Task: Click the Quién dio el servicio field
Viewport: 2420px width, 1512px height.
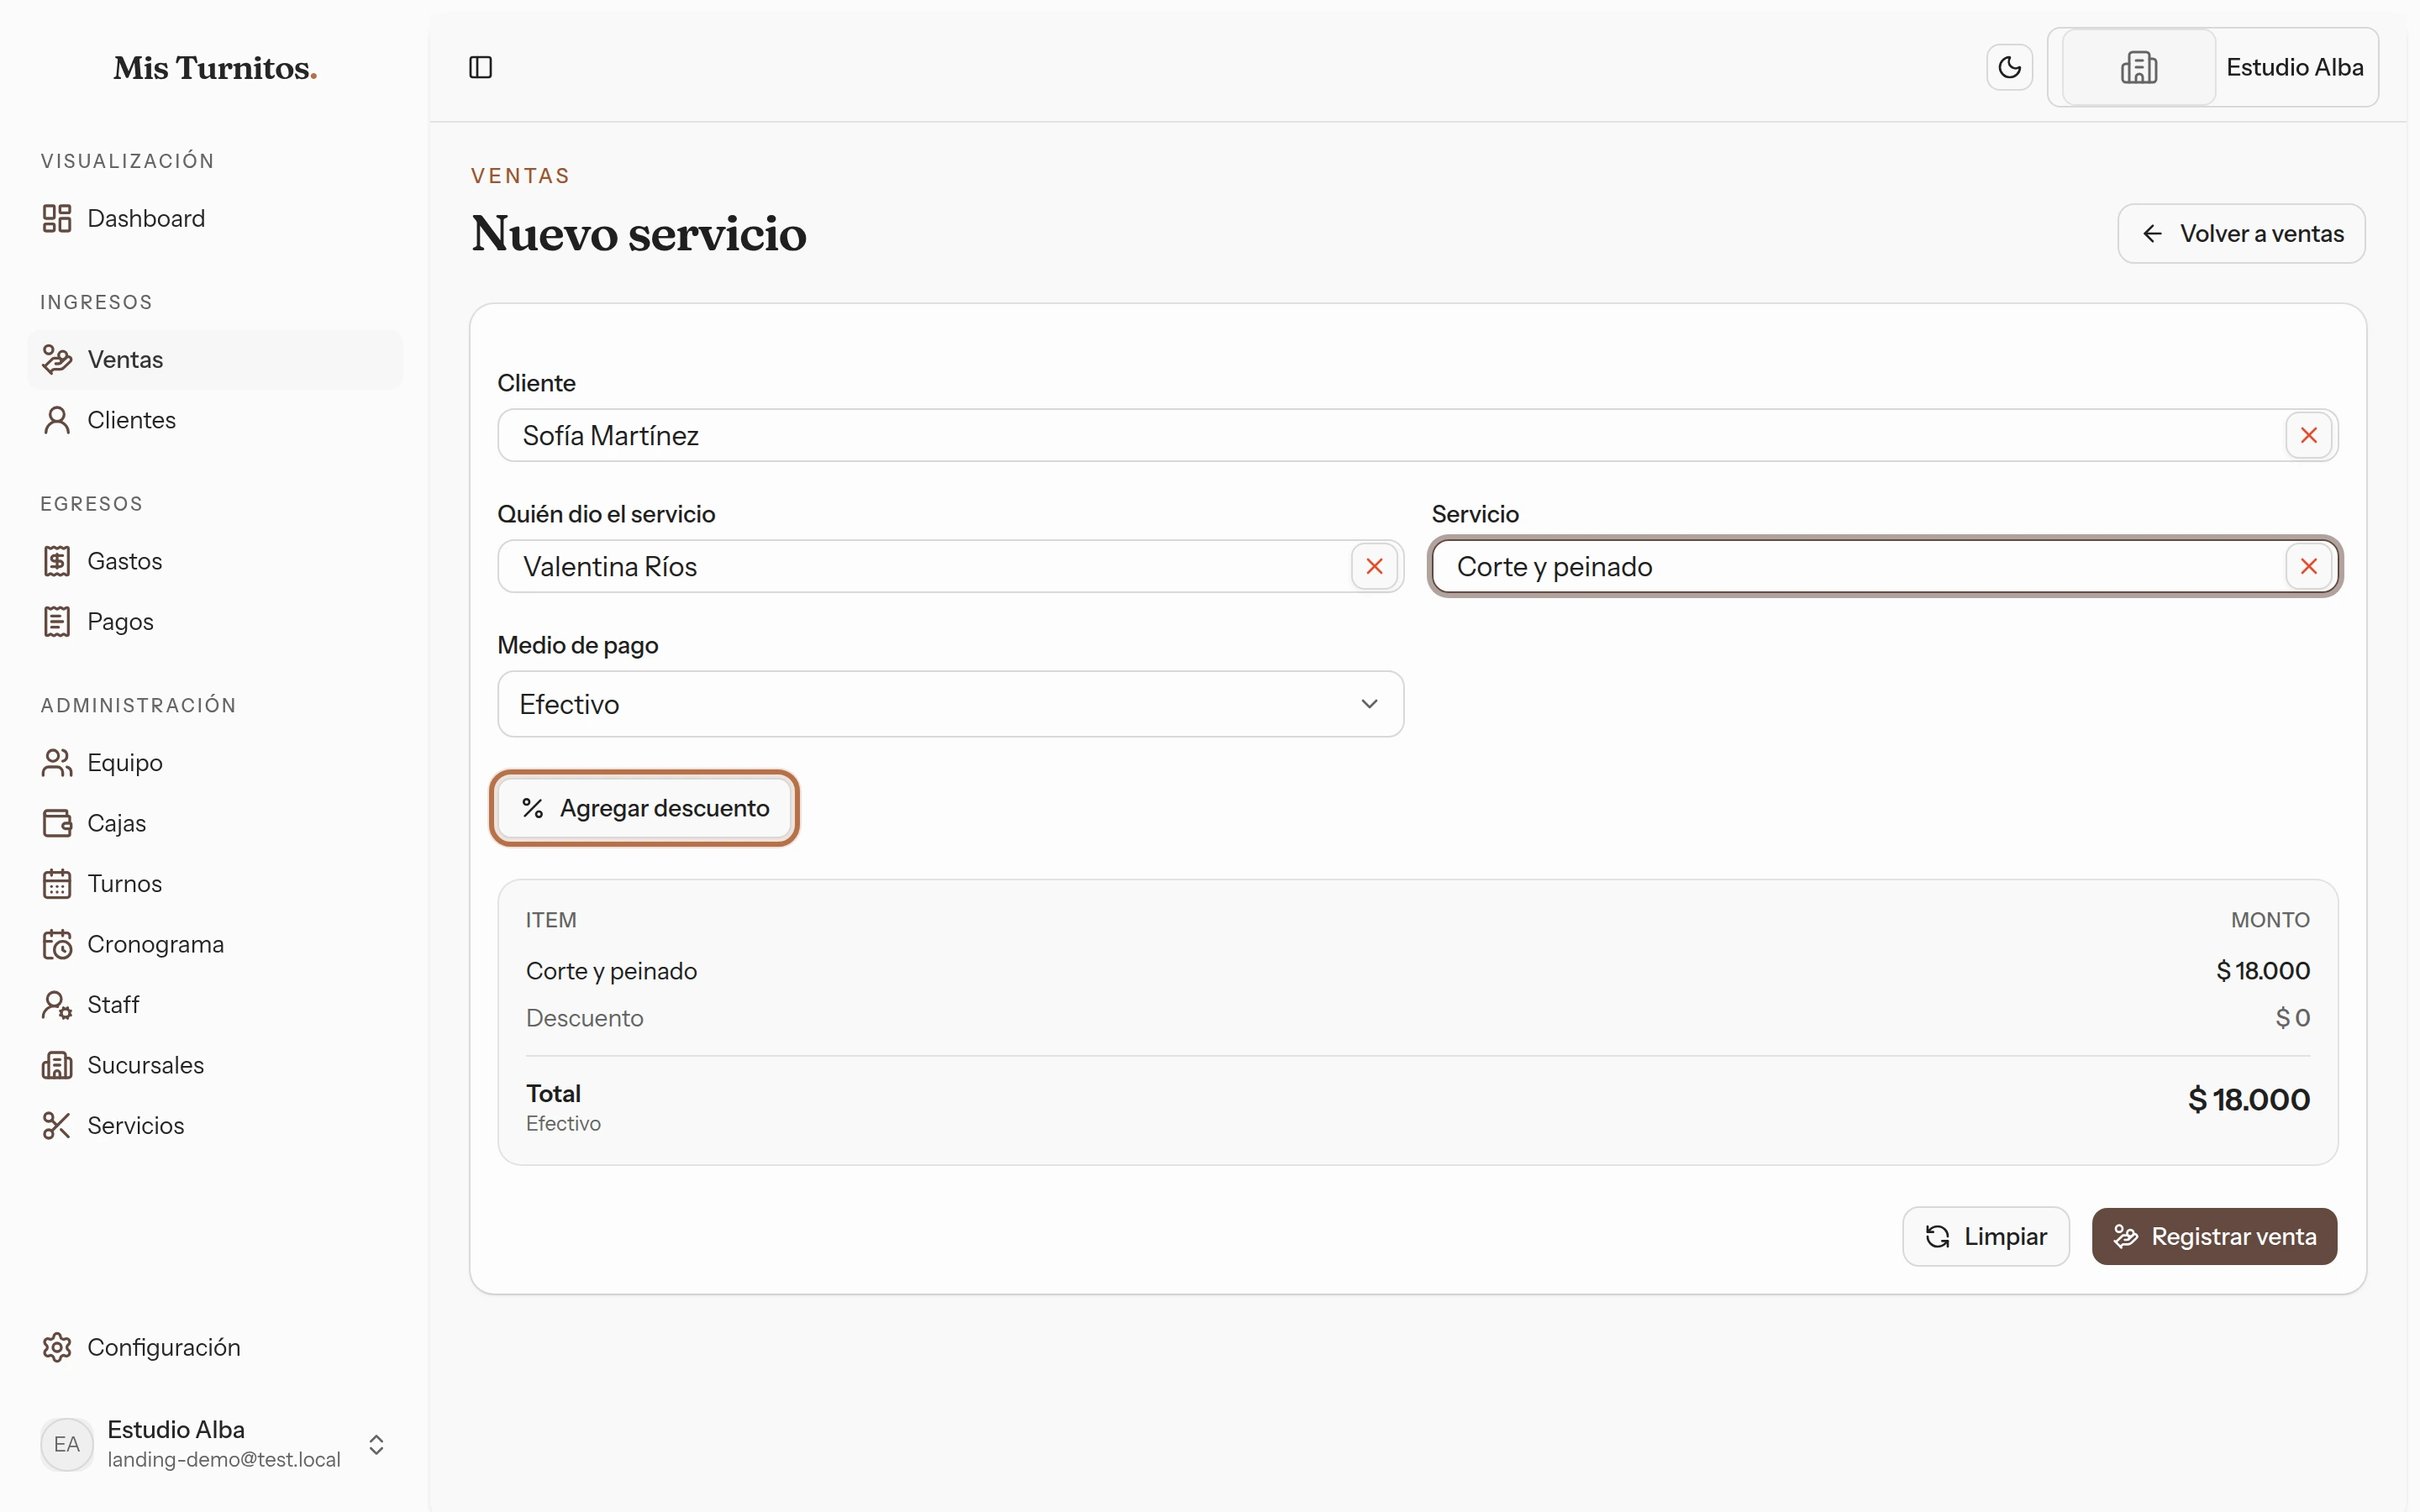Action: (x=950, y=566)
